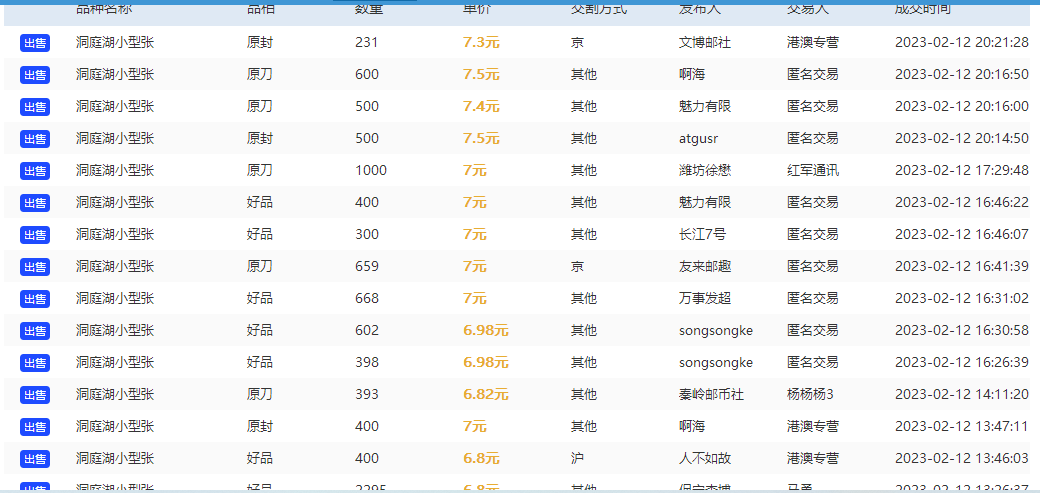Click 港澳专营 in the 人不如故 row
The height and width of the screenshot is (493, 1040).
[813, 458]
